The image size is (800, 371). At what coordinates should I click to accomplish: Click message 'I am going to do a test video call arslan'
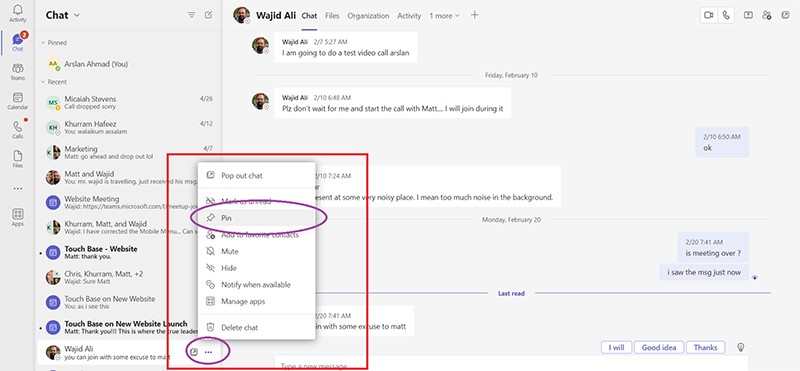click(x=345, y=47)
